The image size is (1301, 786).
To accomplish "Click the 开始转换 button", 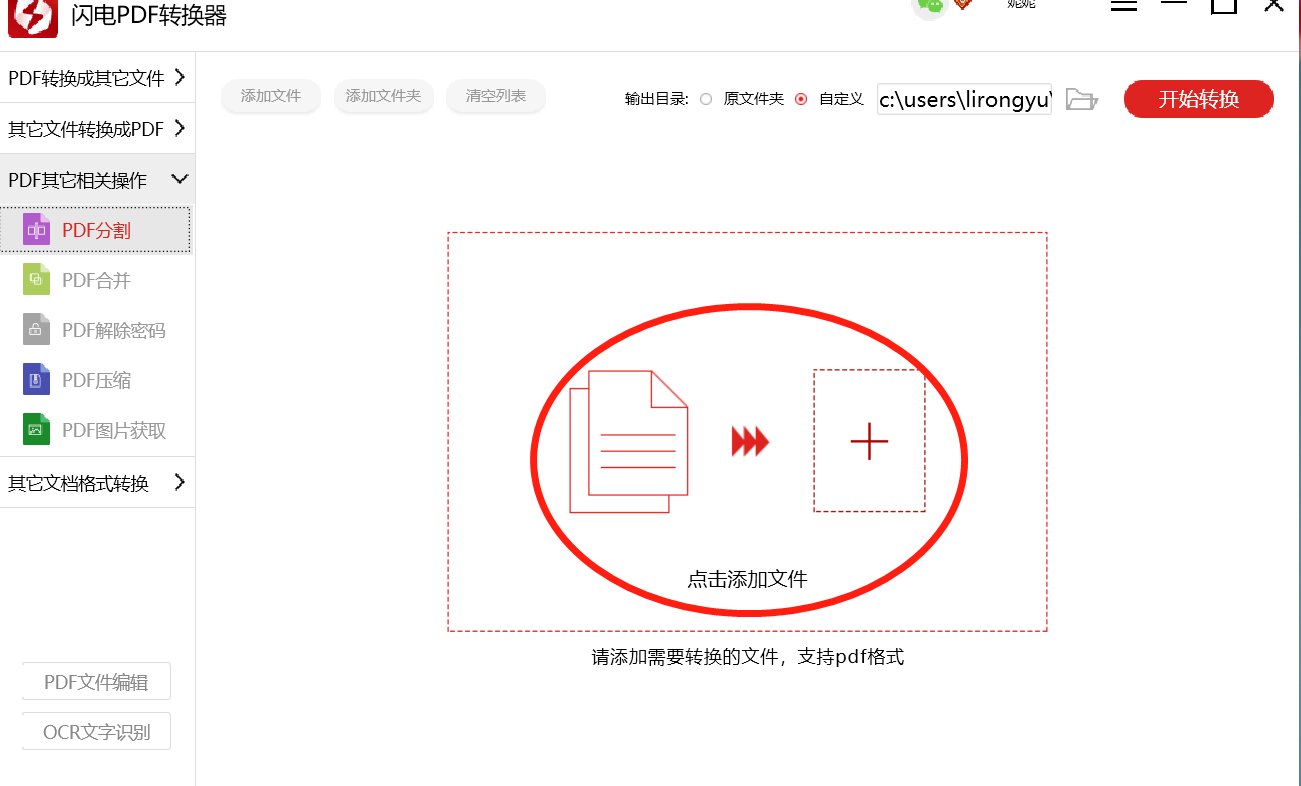I will (x=1198, y=99).
